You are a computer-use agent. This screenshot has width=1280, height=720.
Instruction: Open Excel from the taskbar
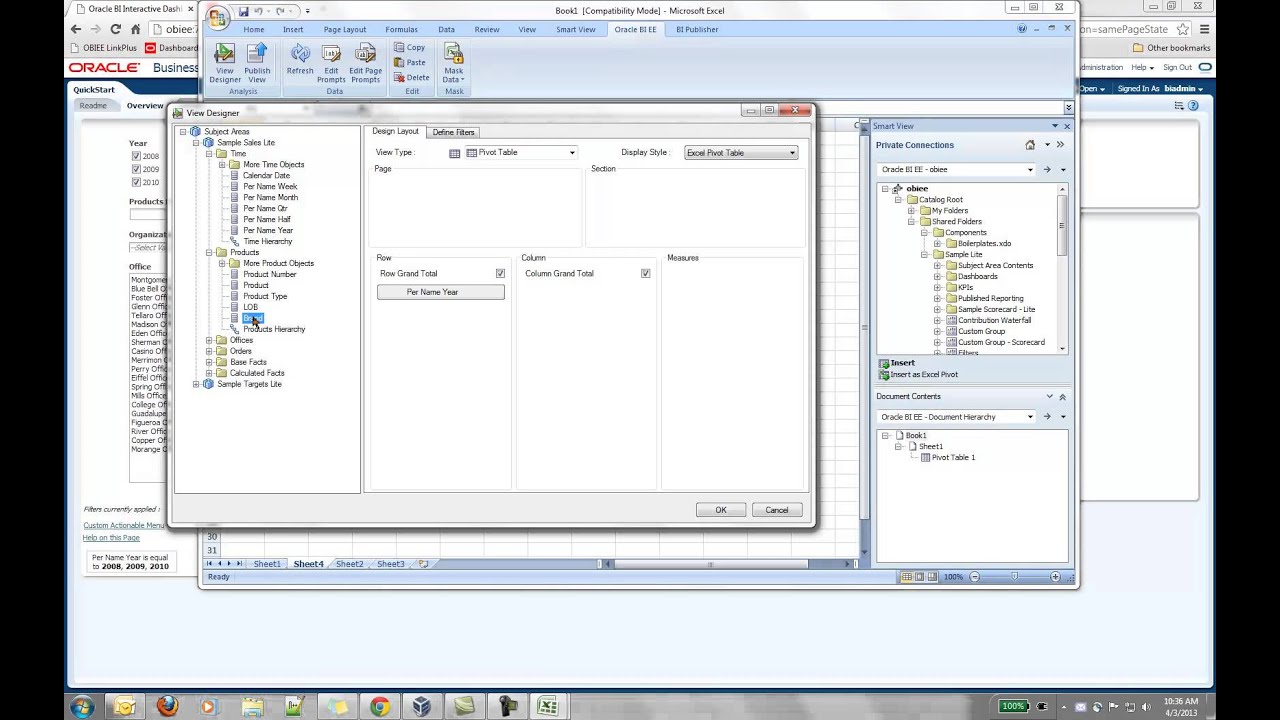pyautogui.click(x=547, y=707)
